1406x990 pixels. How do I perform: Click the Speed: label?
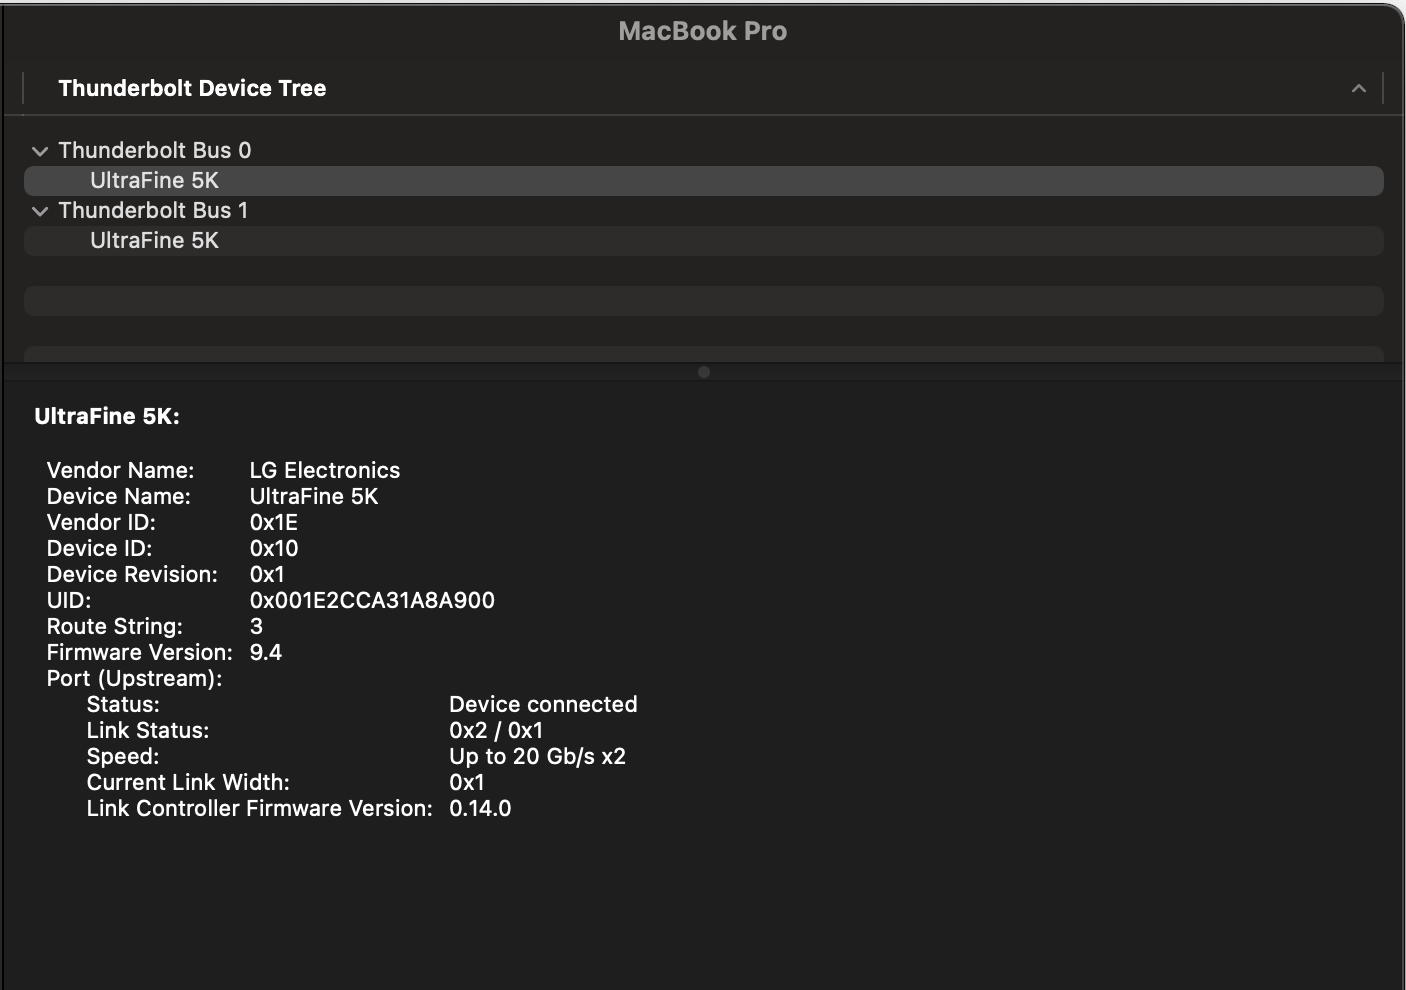(x=123, y=756)
